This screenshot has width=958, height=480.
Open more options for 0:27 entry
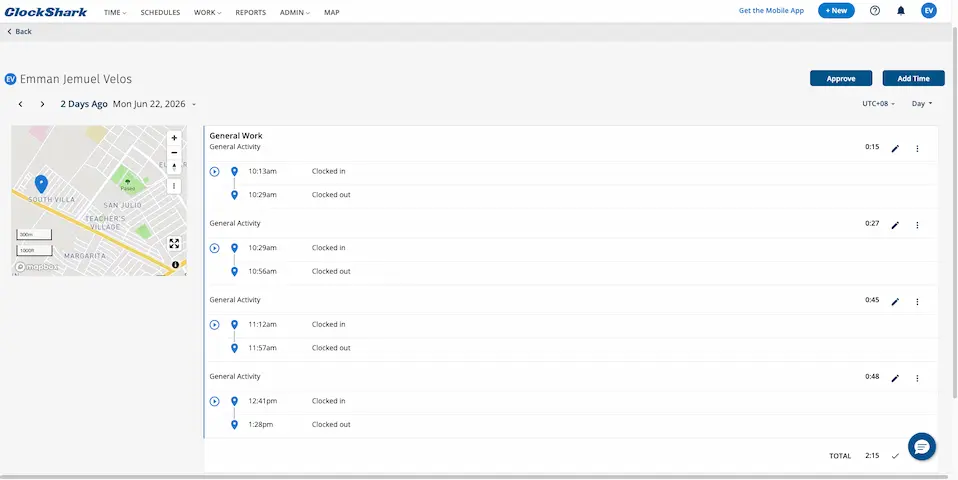tap(917, 225)
